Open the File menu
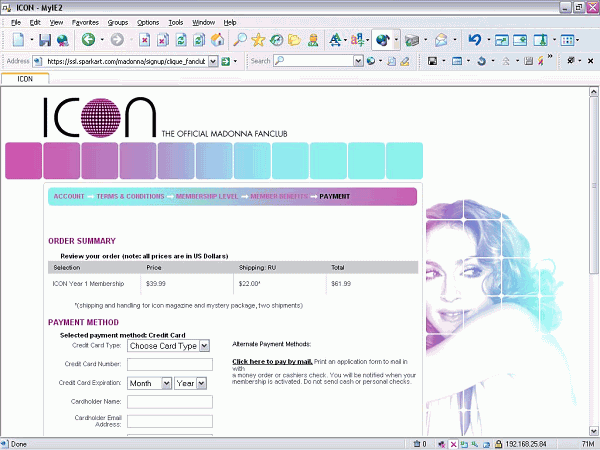 point(16,23)
